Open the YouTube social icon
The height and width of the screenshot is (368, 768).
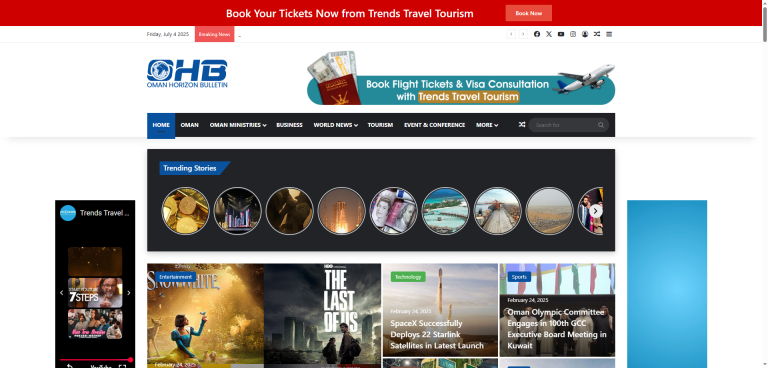pyautogui.click(x=561, y=34)
